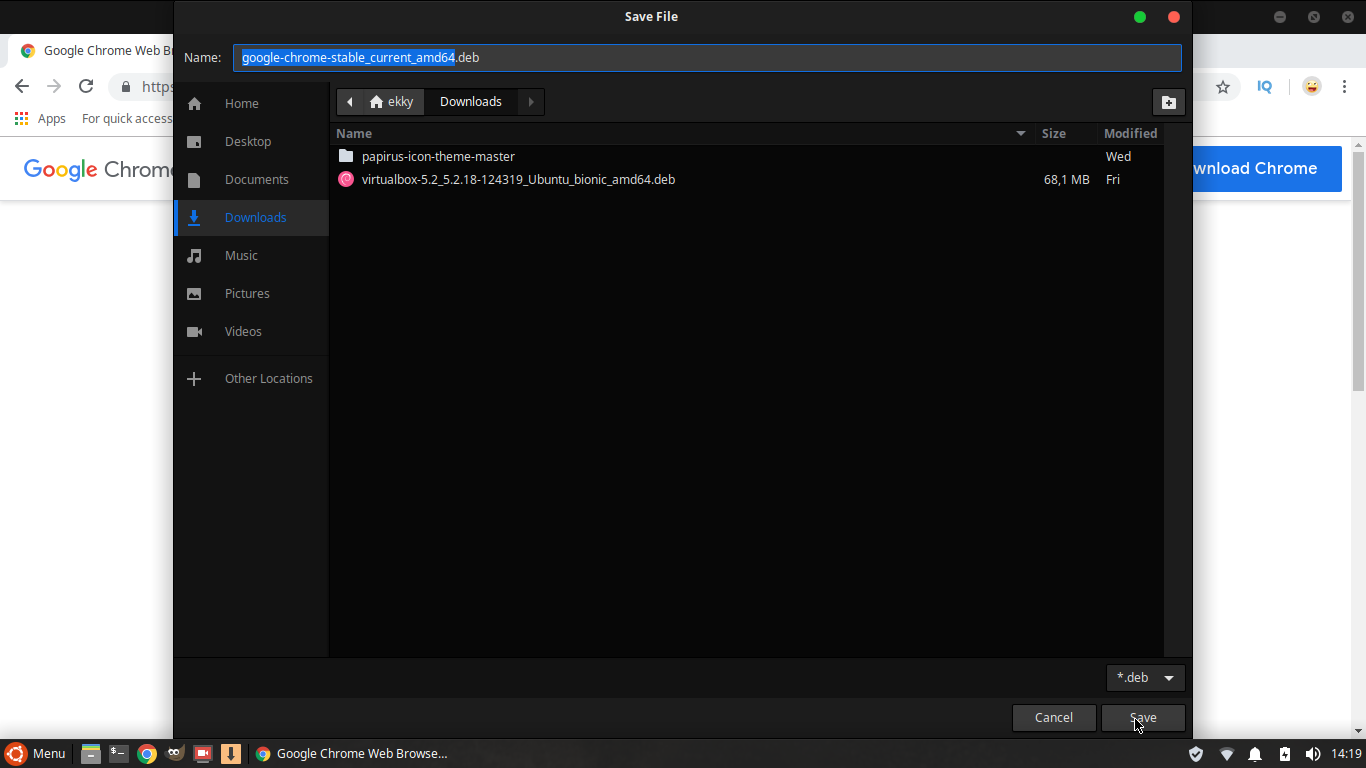Open the Wi-Fi network tray icon

[x=1226, y=754]
